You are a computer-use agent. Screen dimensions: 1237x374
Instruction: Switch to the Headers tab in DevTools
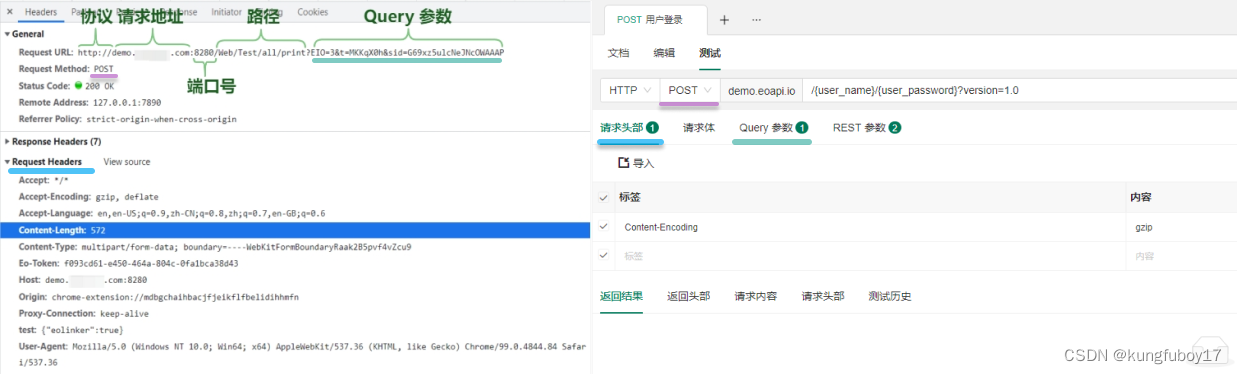pyautogui.click(x=41, y=12)
